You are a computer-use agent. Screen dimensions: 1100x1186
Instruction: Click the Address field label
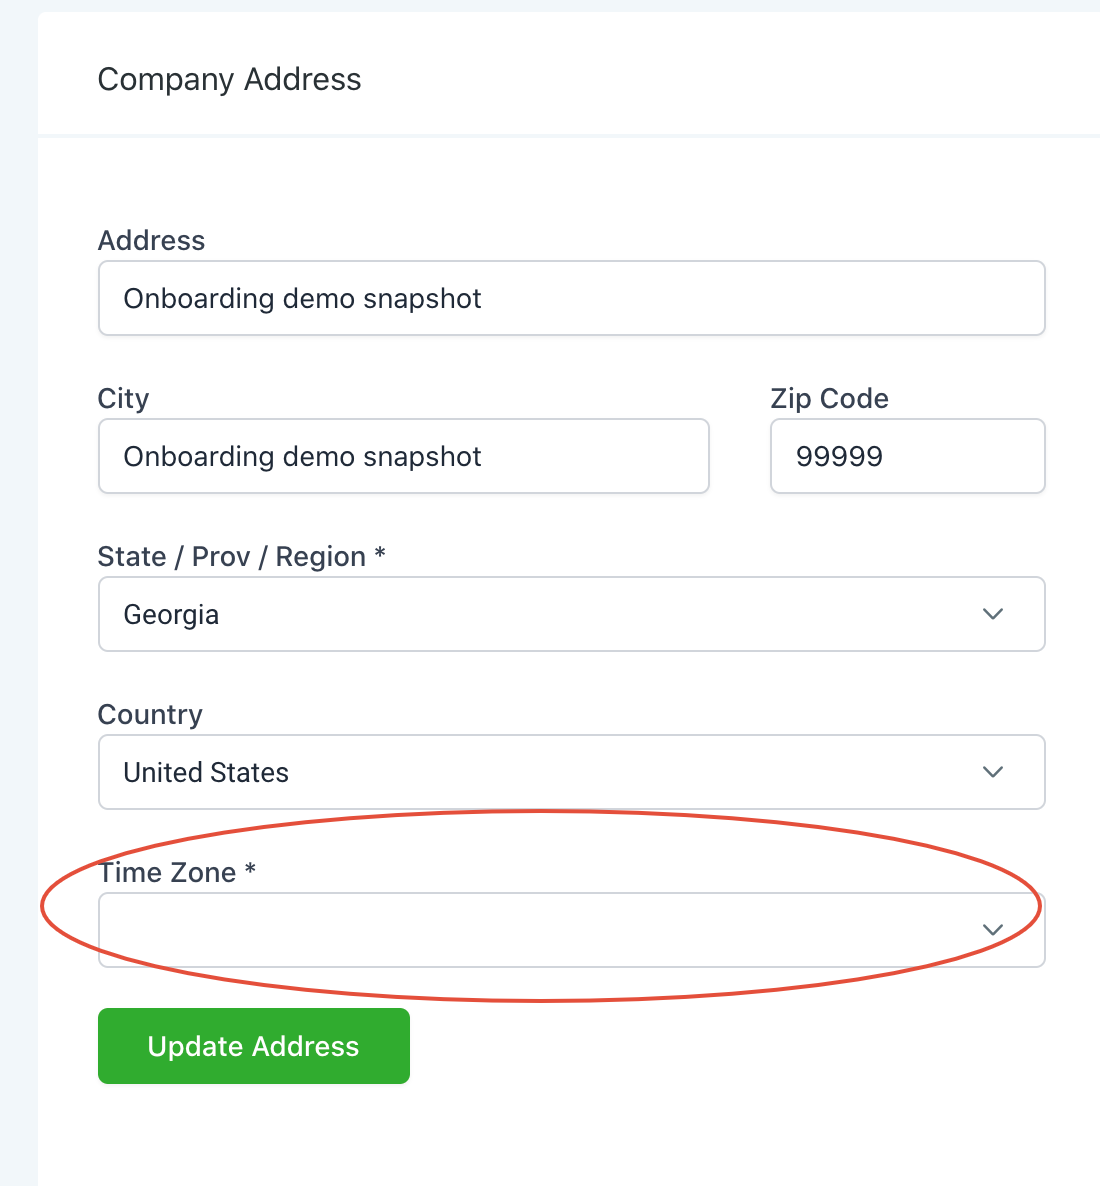point(151,240)
